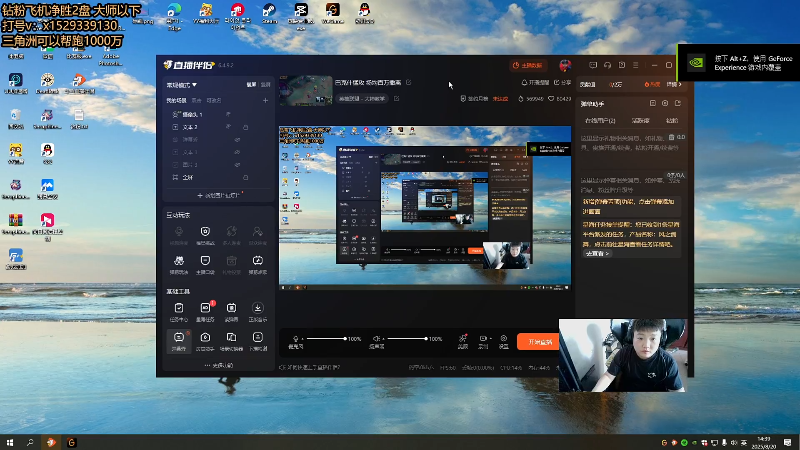The width and height of the screenshot is (800, 450).
Task: Open the last tool in the 互动玩法 lower row
Action: pyautogui.click(x=258, y=264)
